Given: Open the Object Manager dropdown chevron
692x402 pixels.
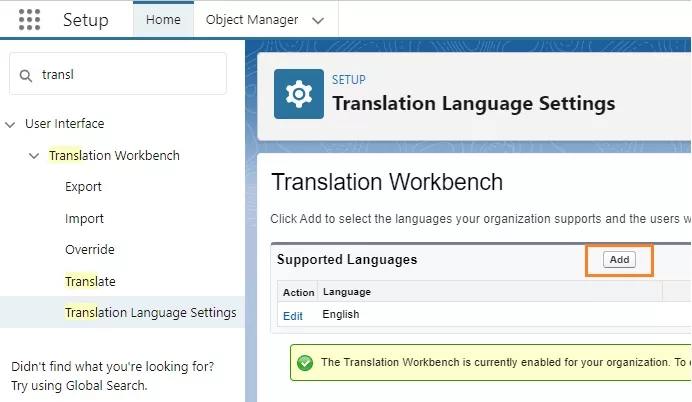Looking at the screenshot, I should (x=318, y=20).
